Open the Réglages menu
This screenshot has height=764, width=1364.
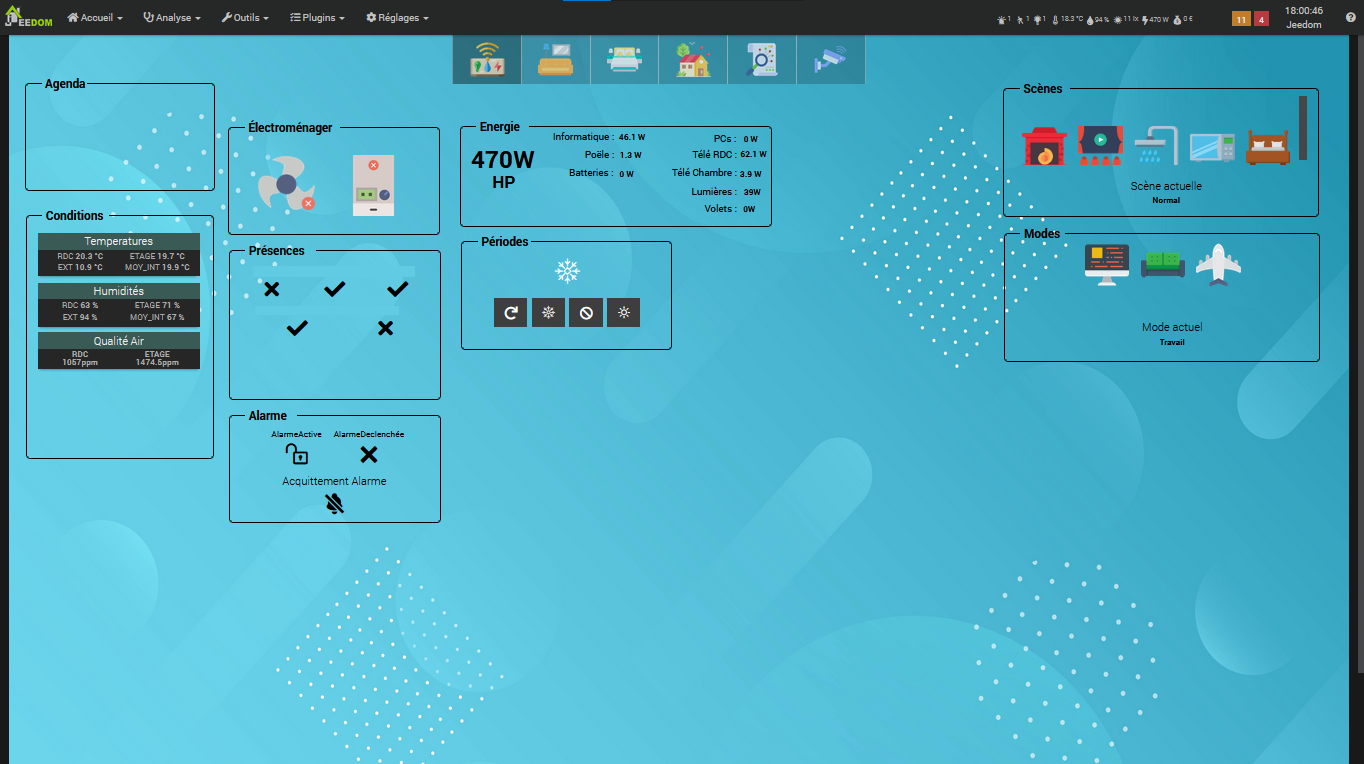[397, 18]
